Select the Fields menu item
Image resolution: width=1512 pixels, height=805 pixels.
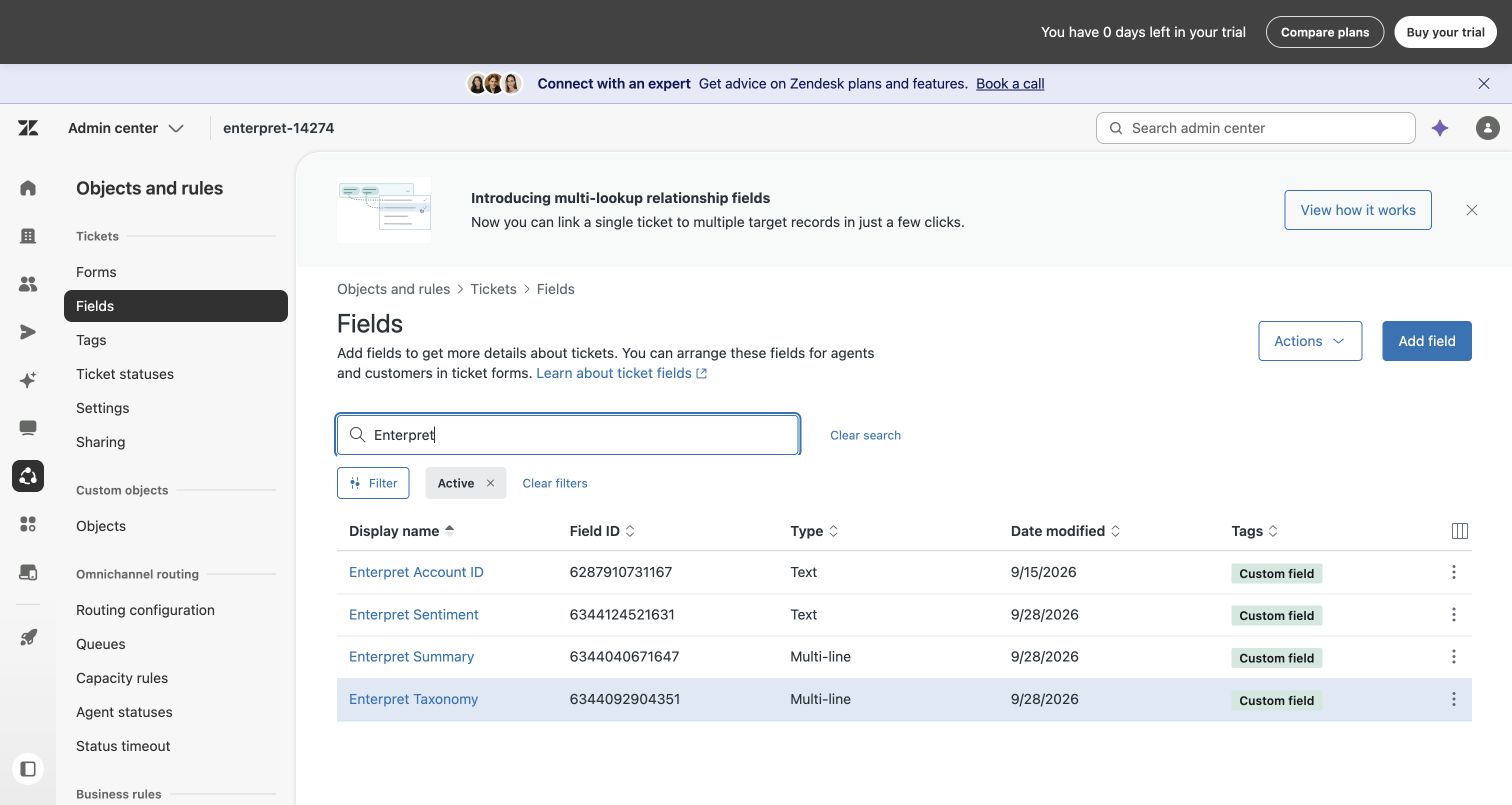click(x=176, y=306)
